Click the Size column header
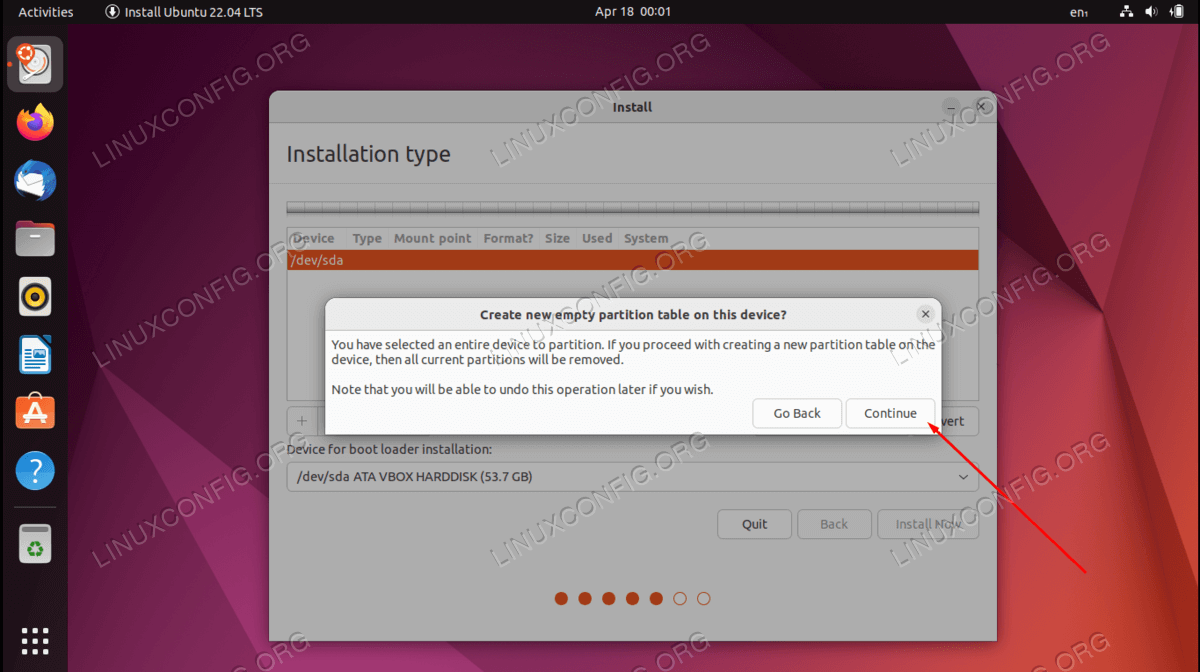The height and width of the screenshot is (672, 1200). [x=557, y=239]
